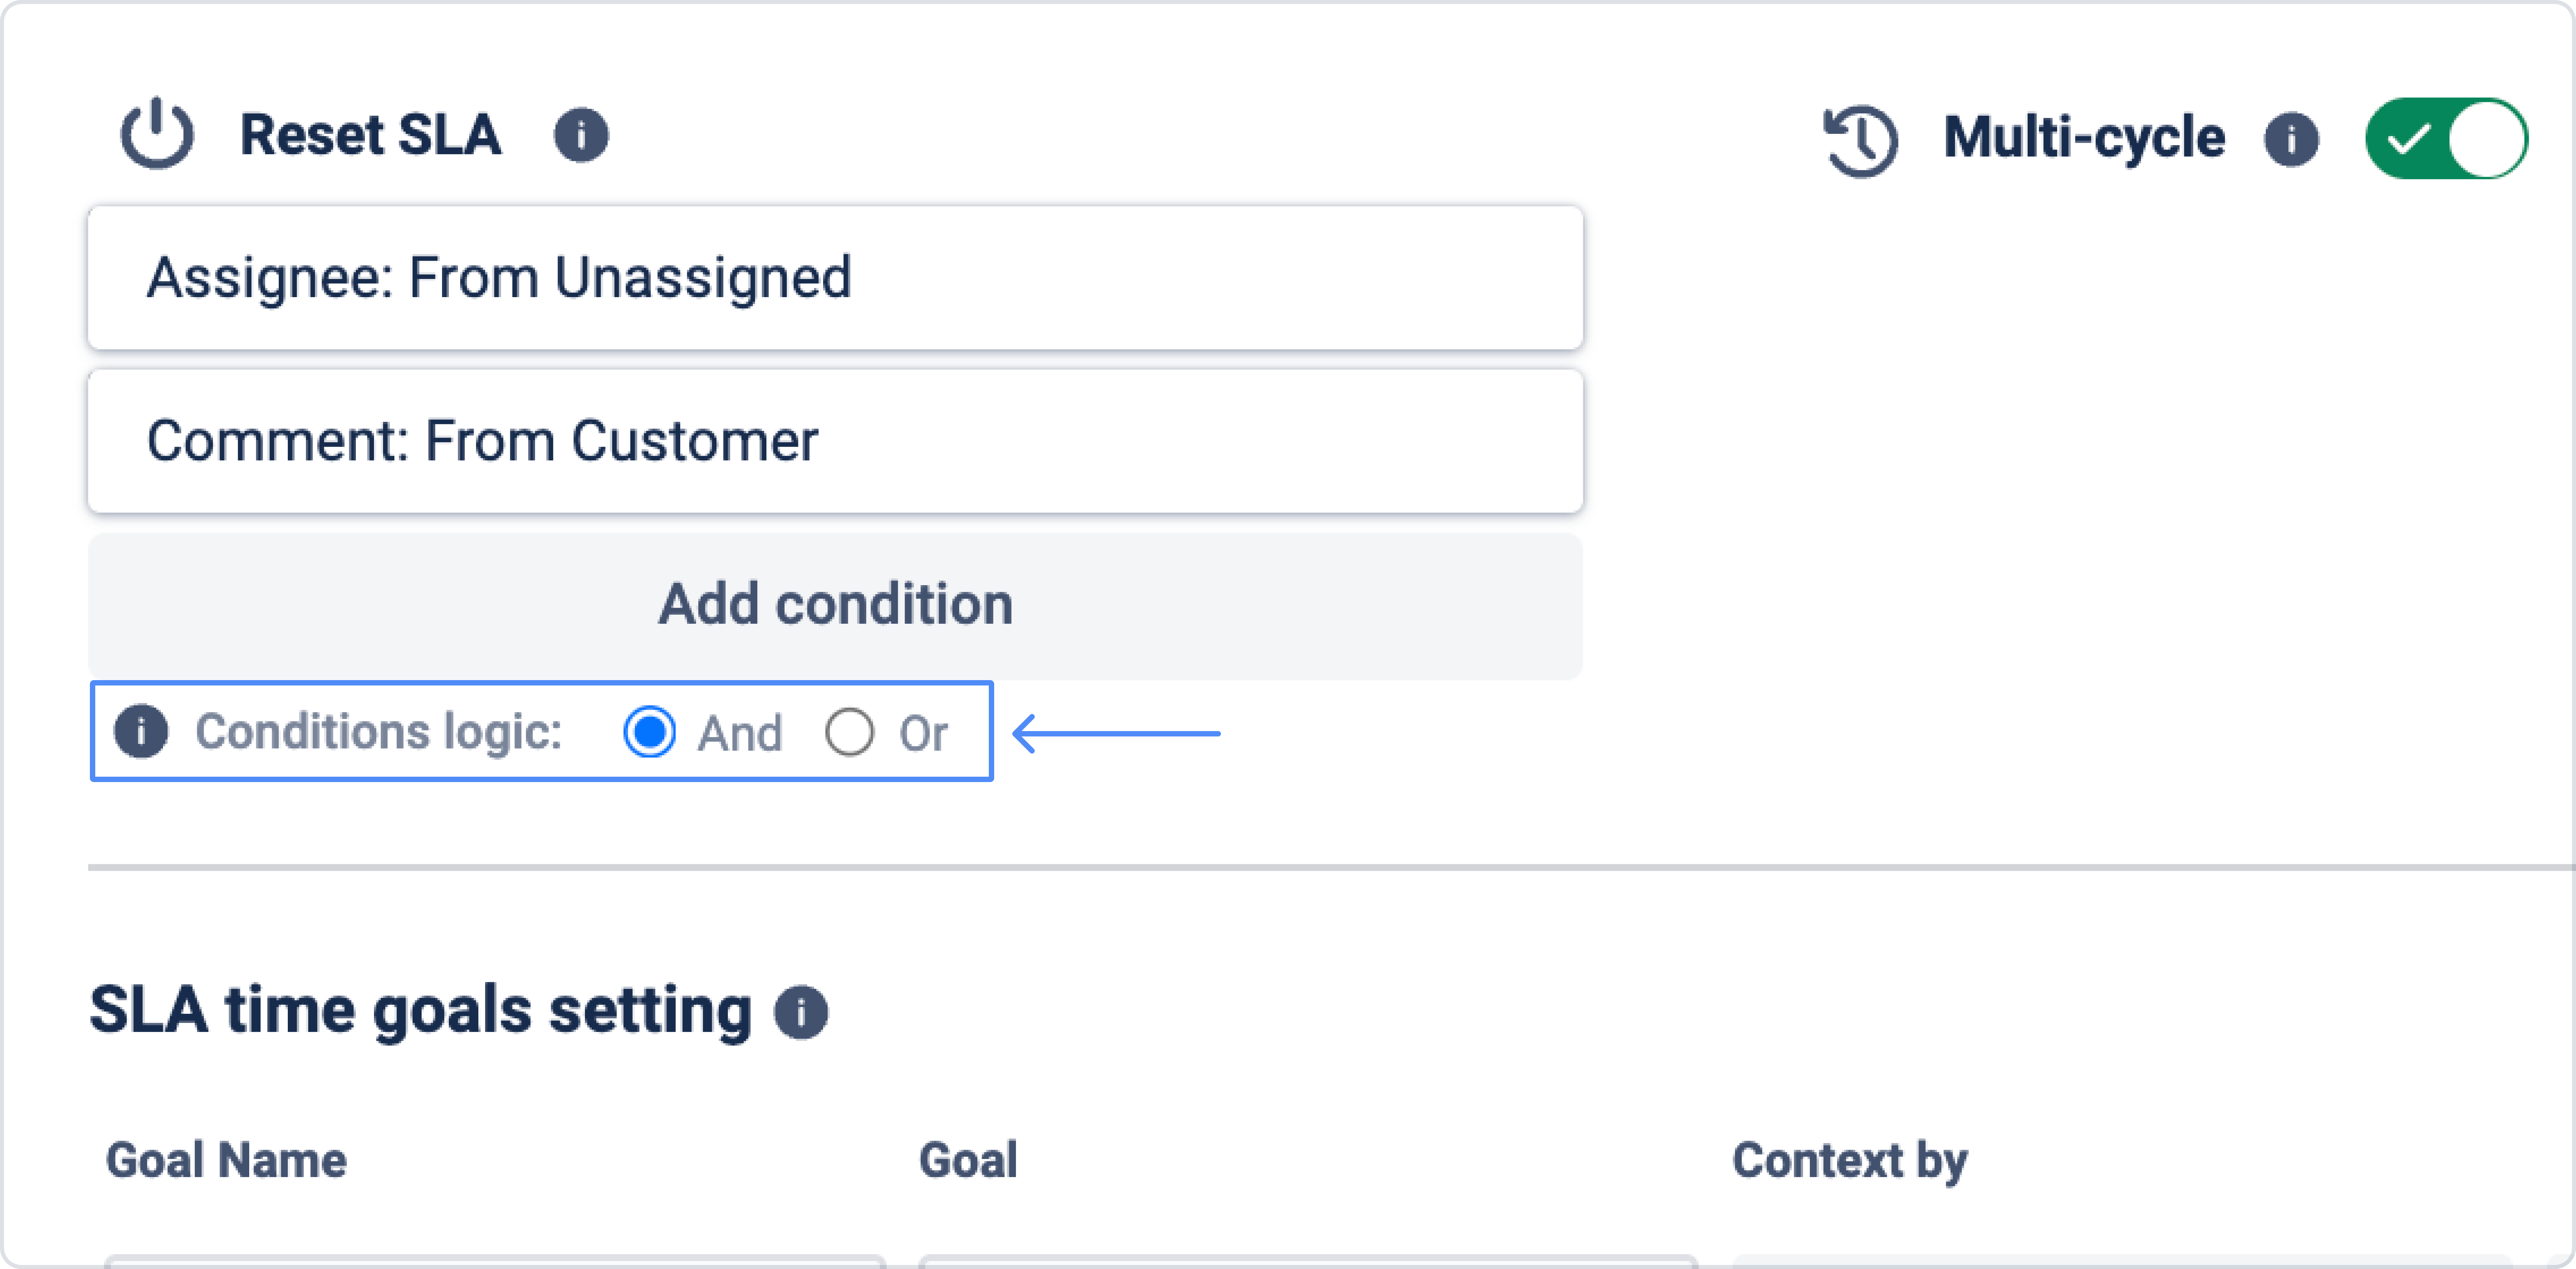Click the Conditions logic label
Image resolution: width=2576 pixels, height=1269 pixels.
pos(378,732)
